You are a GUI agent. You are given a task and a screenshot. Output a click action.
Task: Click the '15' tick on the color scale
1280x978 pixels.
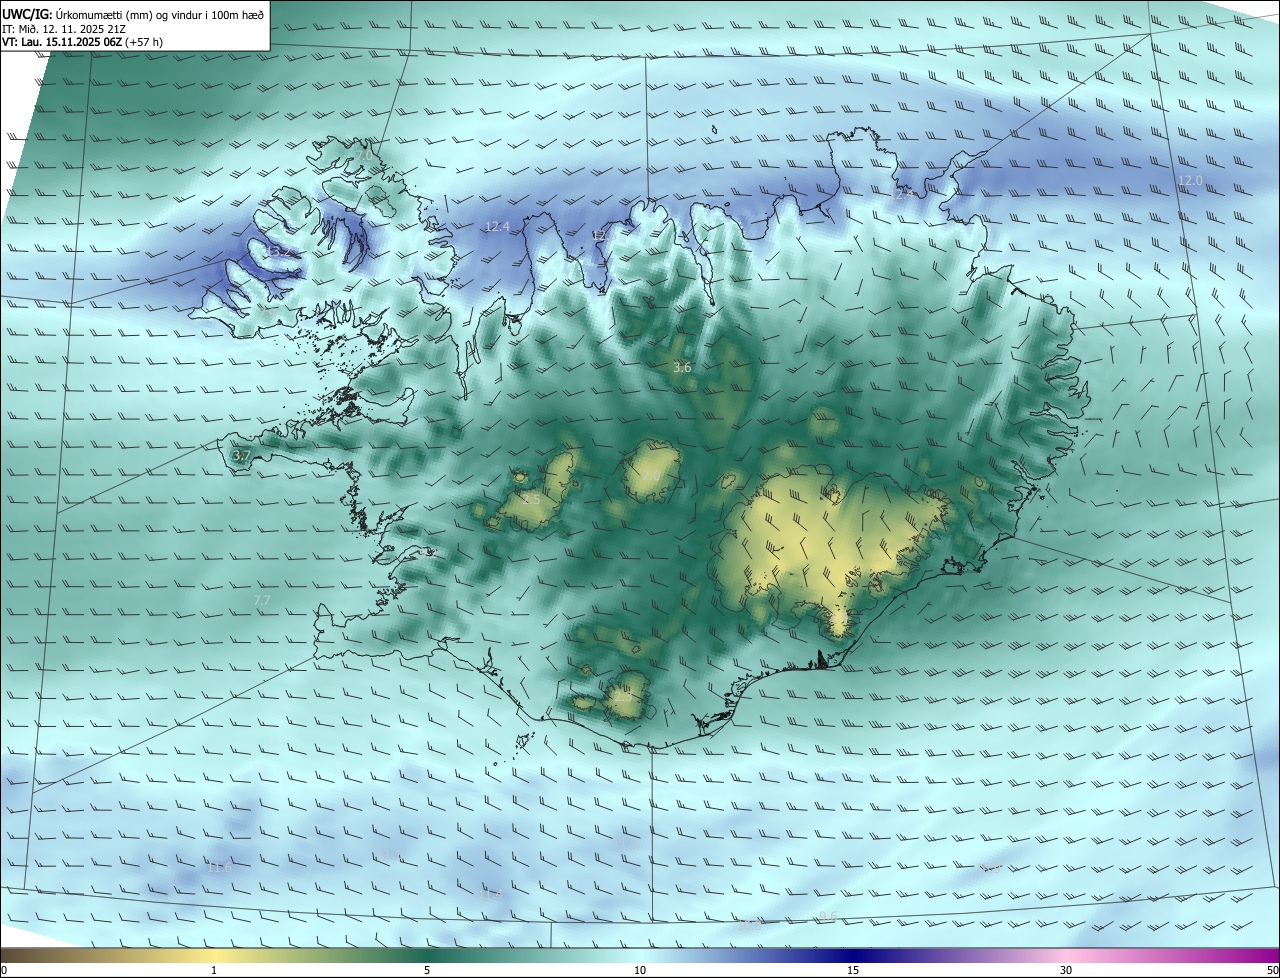[x=853, y=971]
